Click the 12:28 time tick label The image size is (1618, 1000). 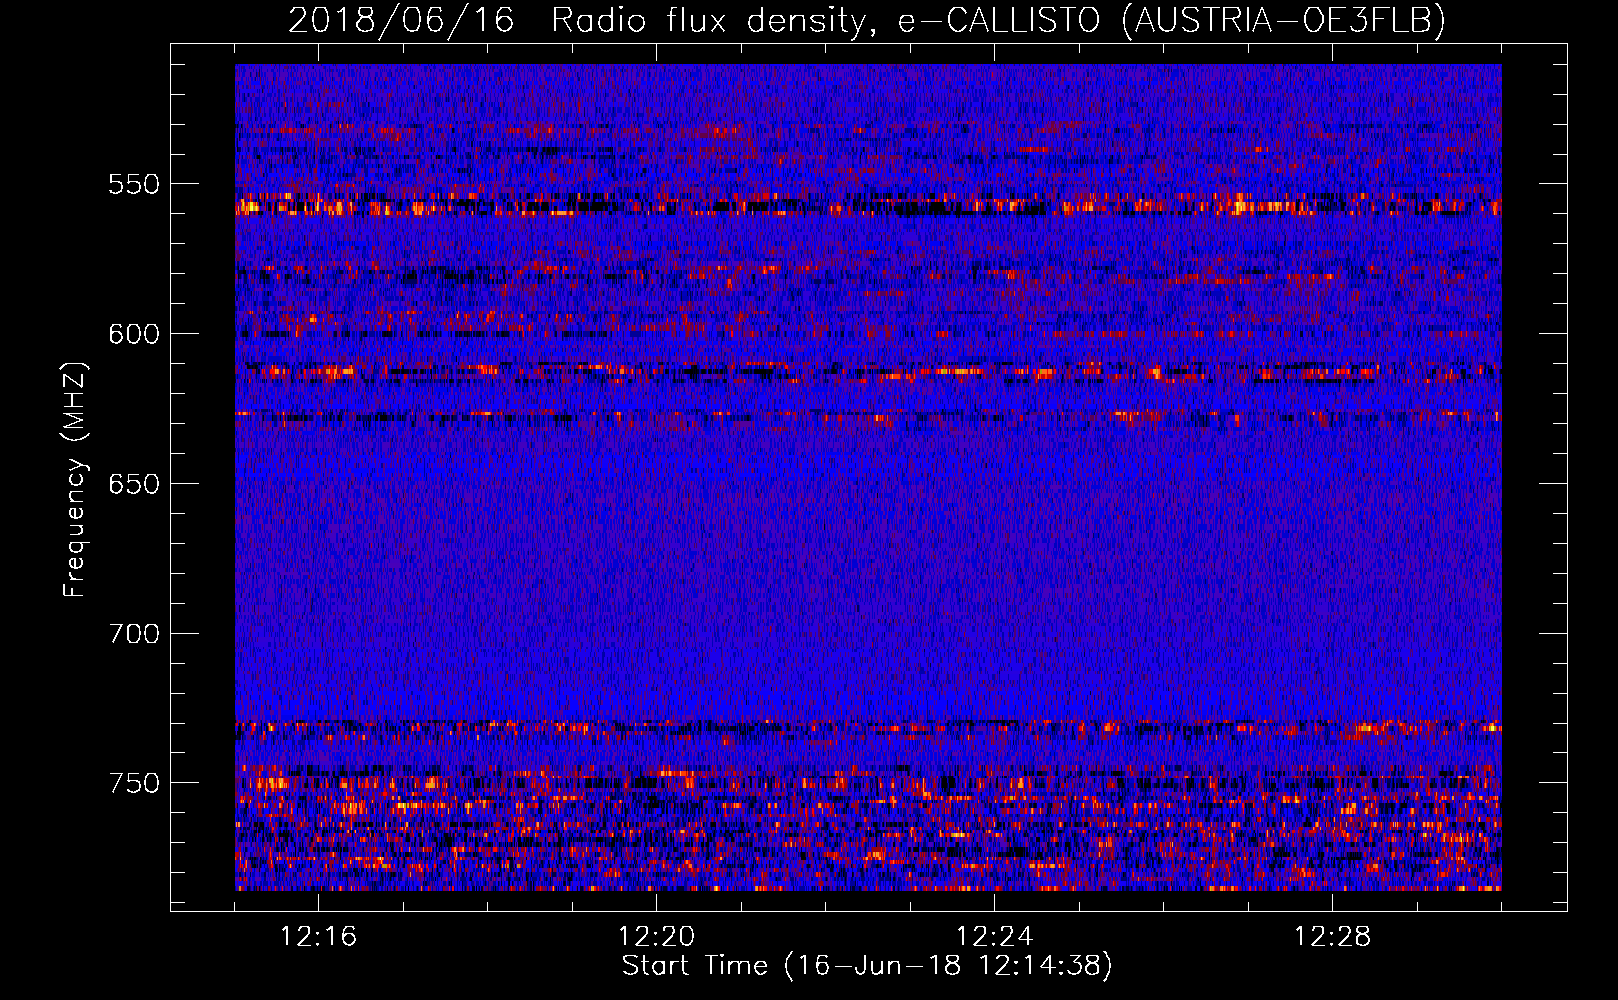[1333, 937]
